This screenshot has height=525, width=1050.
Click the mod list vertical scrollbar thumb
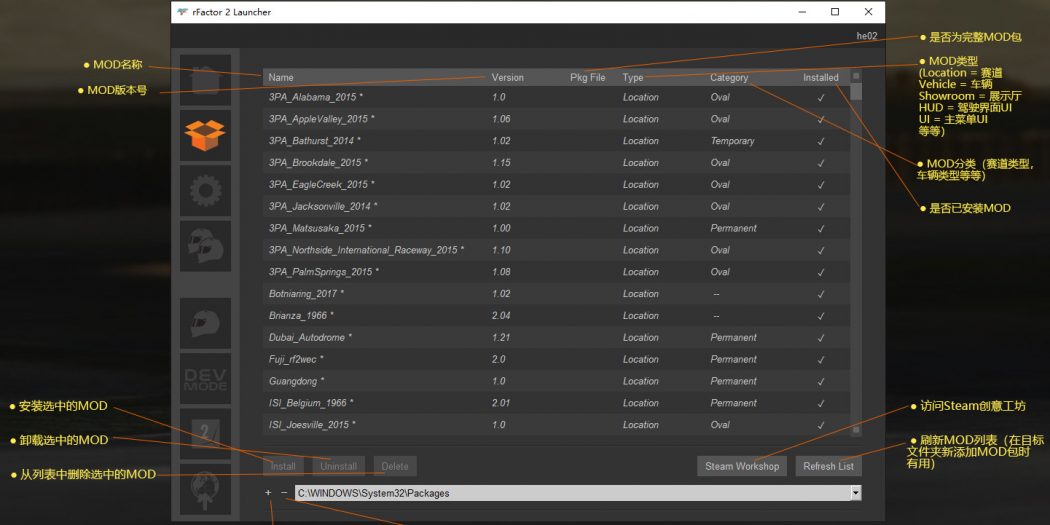point(856,92)
